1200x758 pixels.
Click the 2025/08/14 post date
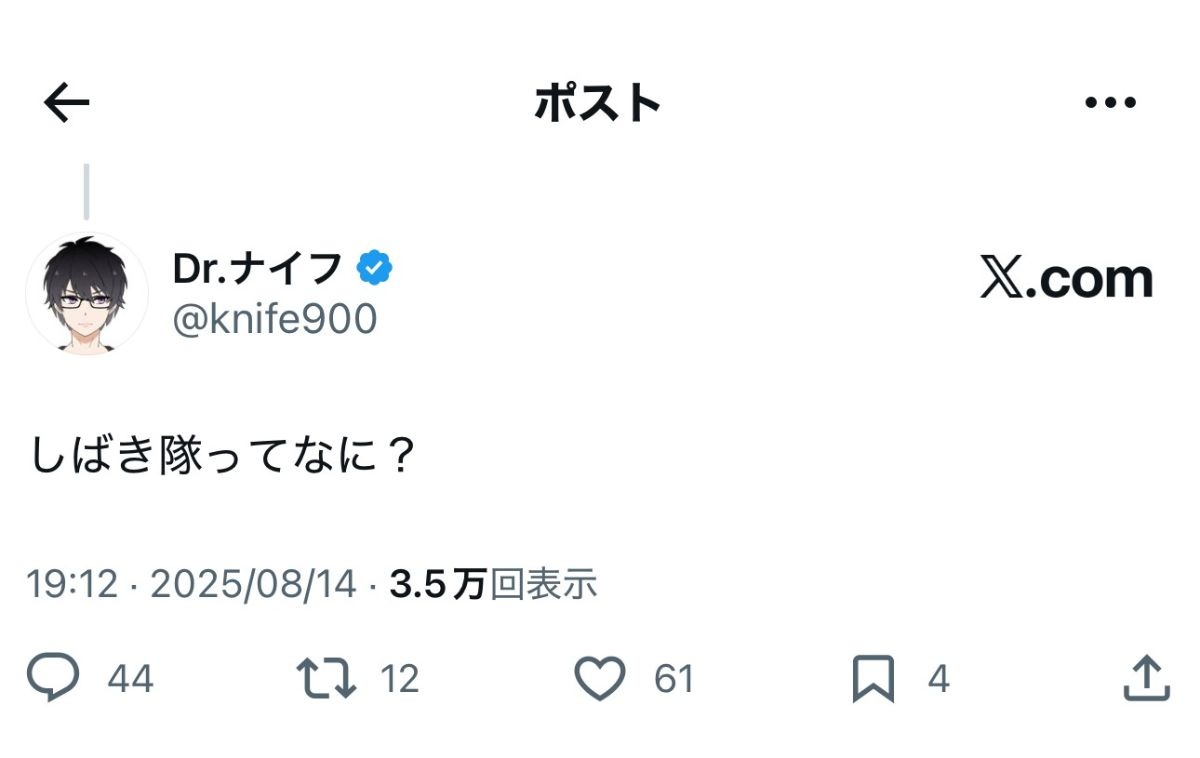pyautogui.click(x=253, y=584)
